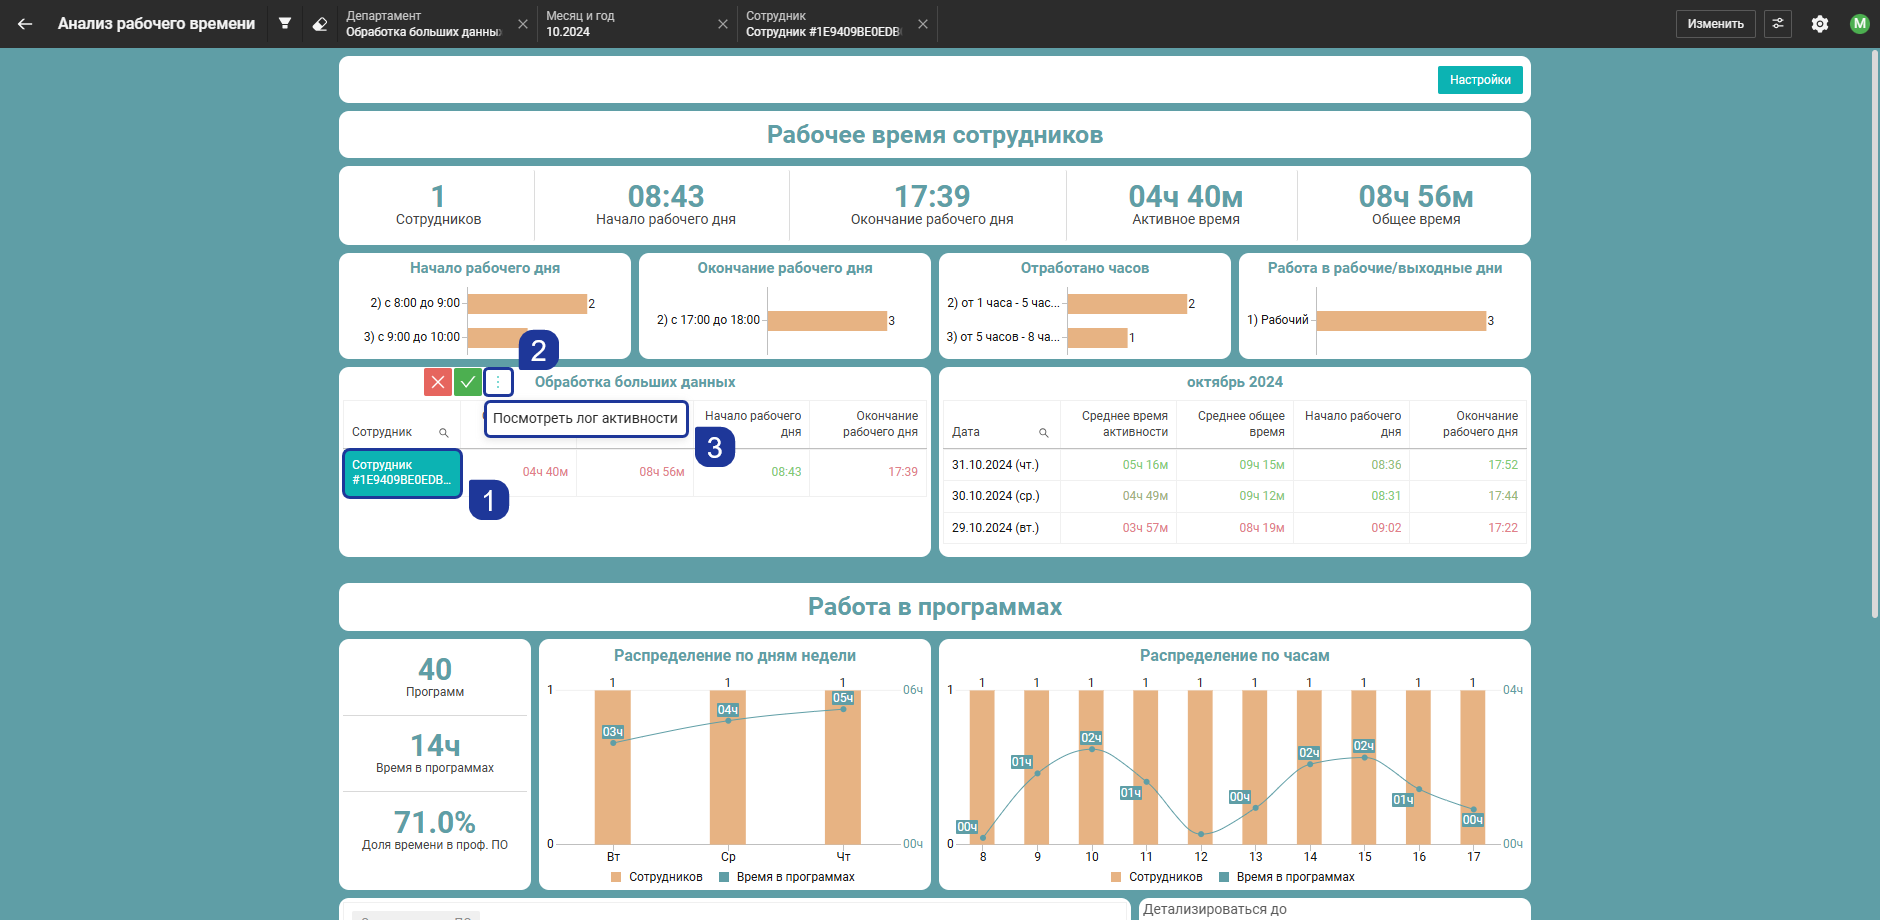This screenshot has width=1880, height=920.
Task: Click the Вт bar in weekday chart
Action: tap(613, 767)
